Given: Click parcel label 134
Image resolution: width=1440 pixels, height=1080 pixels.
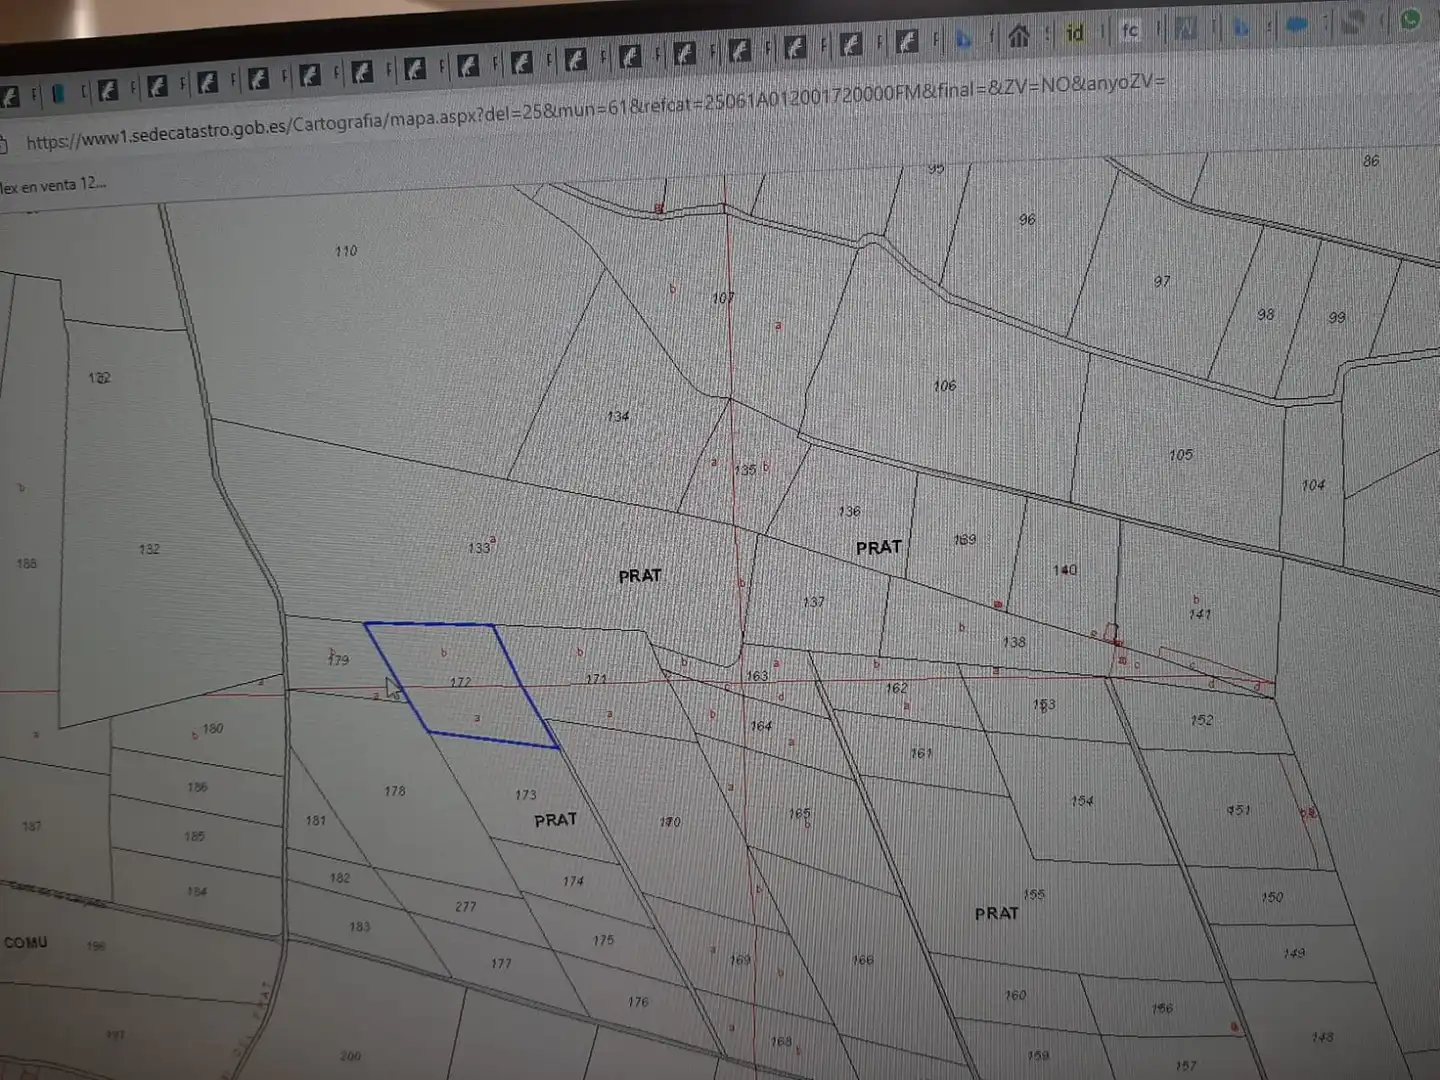Looking at the screenshot, I should point(618,417).
